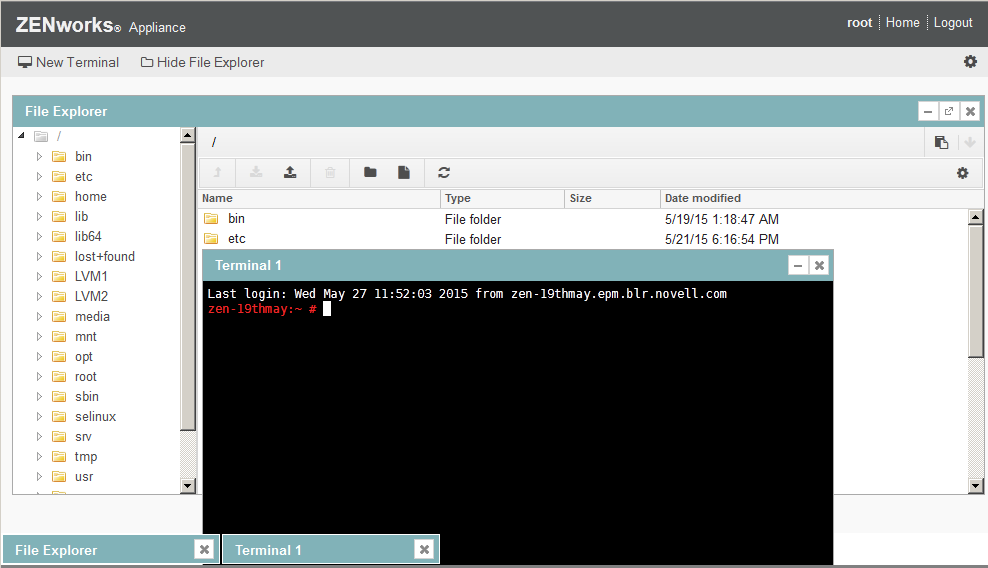Select LVM2 folder in tree
This screenshot has height=568, width=988.
click(91, 296)
